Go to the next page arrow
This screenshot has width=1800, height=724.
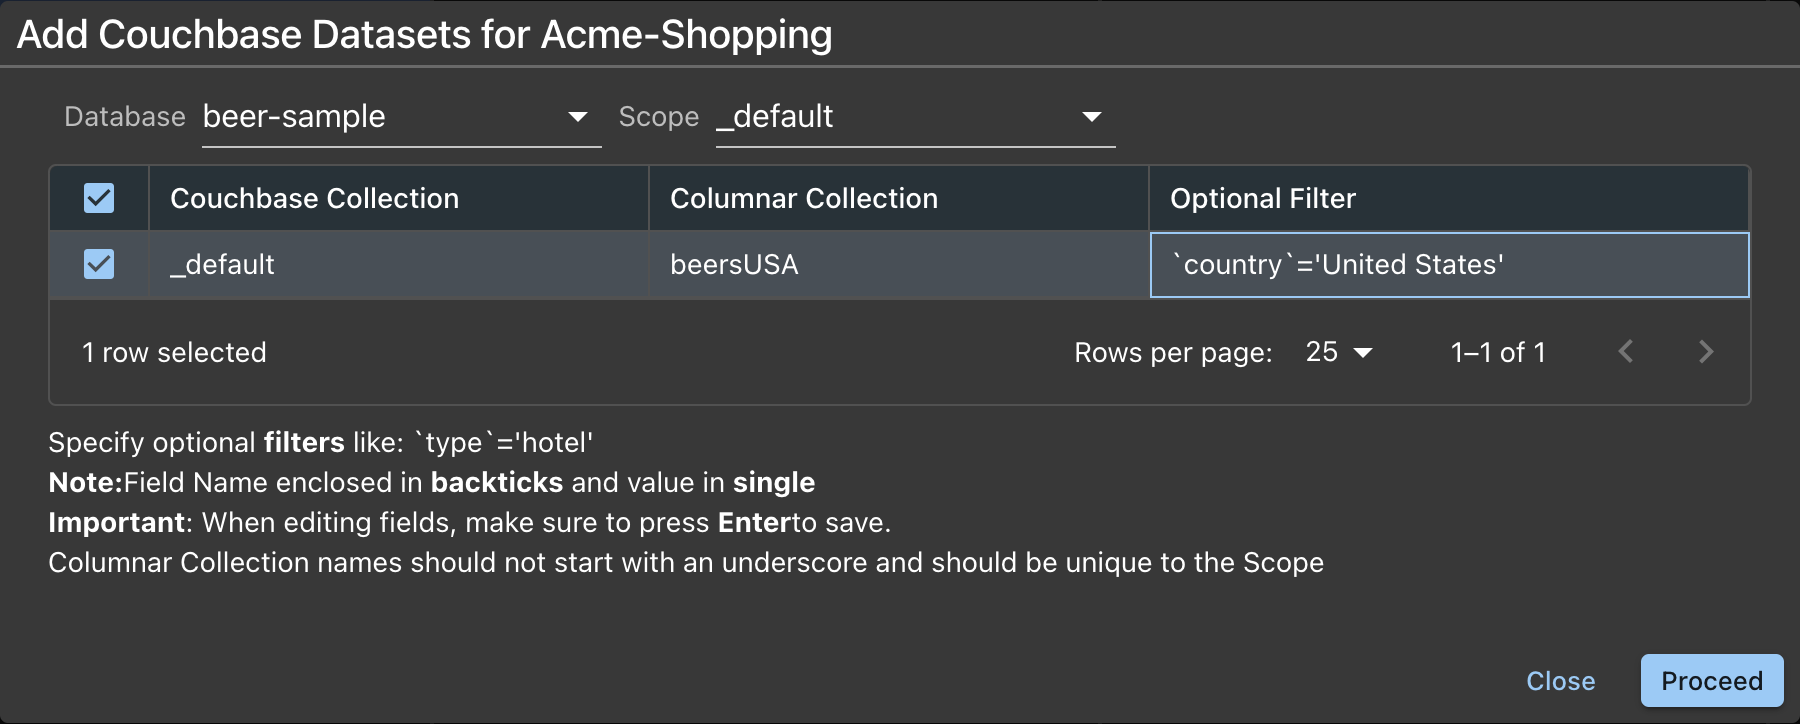(1706, 352)
